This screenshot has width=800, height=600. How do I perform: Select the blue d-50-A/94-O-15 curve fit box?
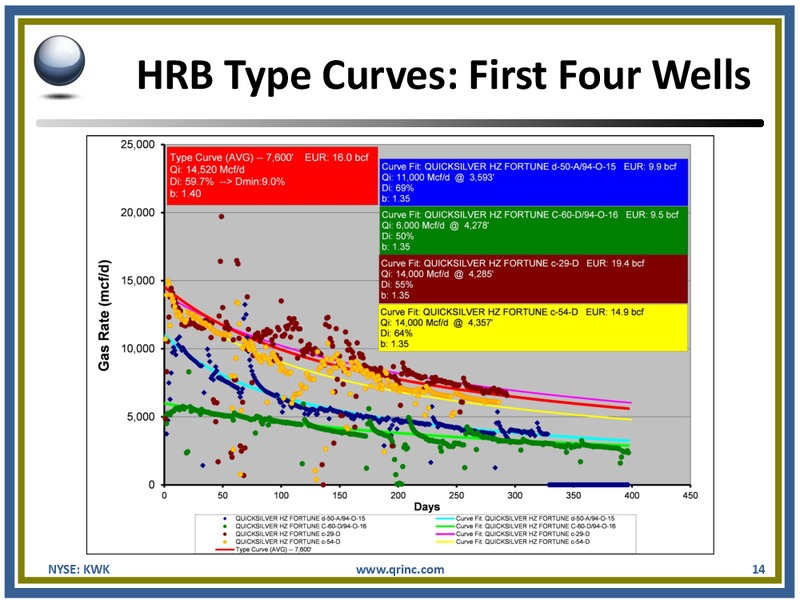(533, 182)
